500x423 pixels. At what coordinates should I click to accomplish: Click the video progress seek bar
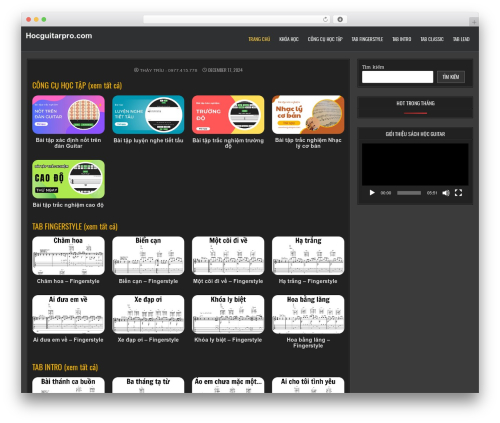click(409, 193)
